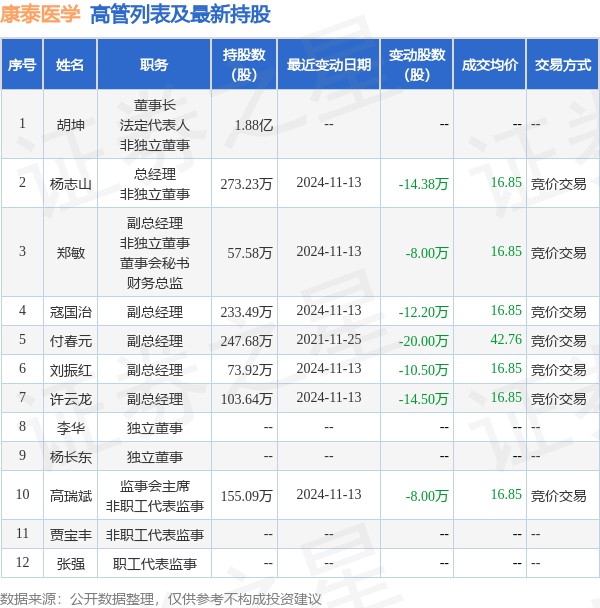Click the change value -14.38万

(x=423, y=183)
